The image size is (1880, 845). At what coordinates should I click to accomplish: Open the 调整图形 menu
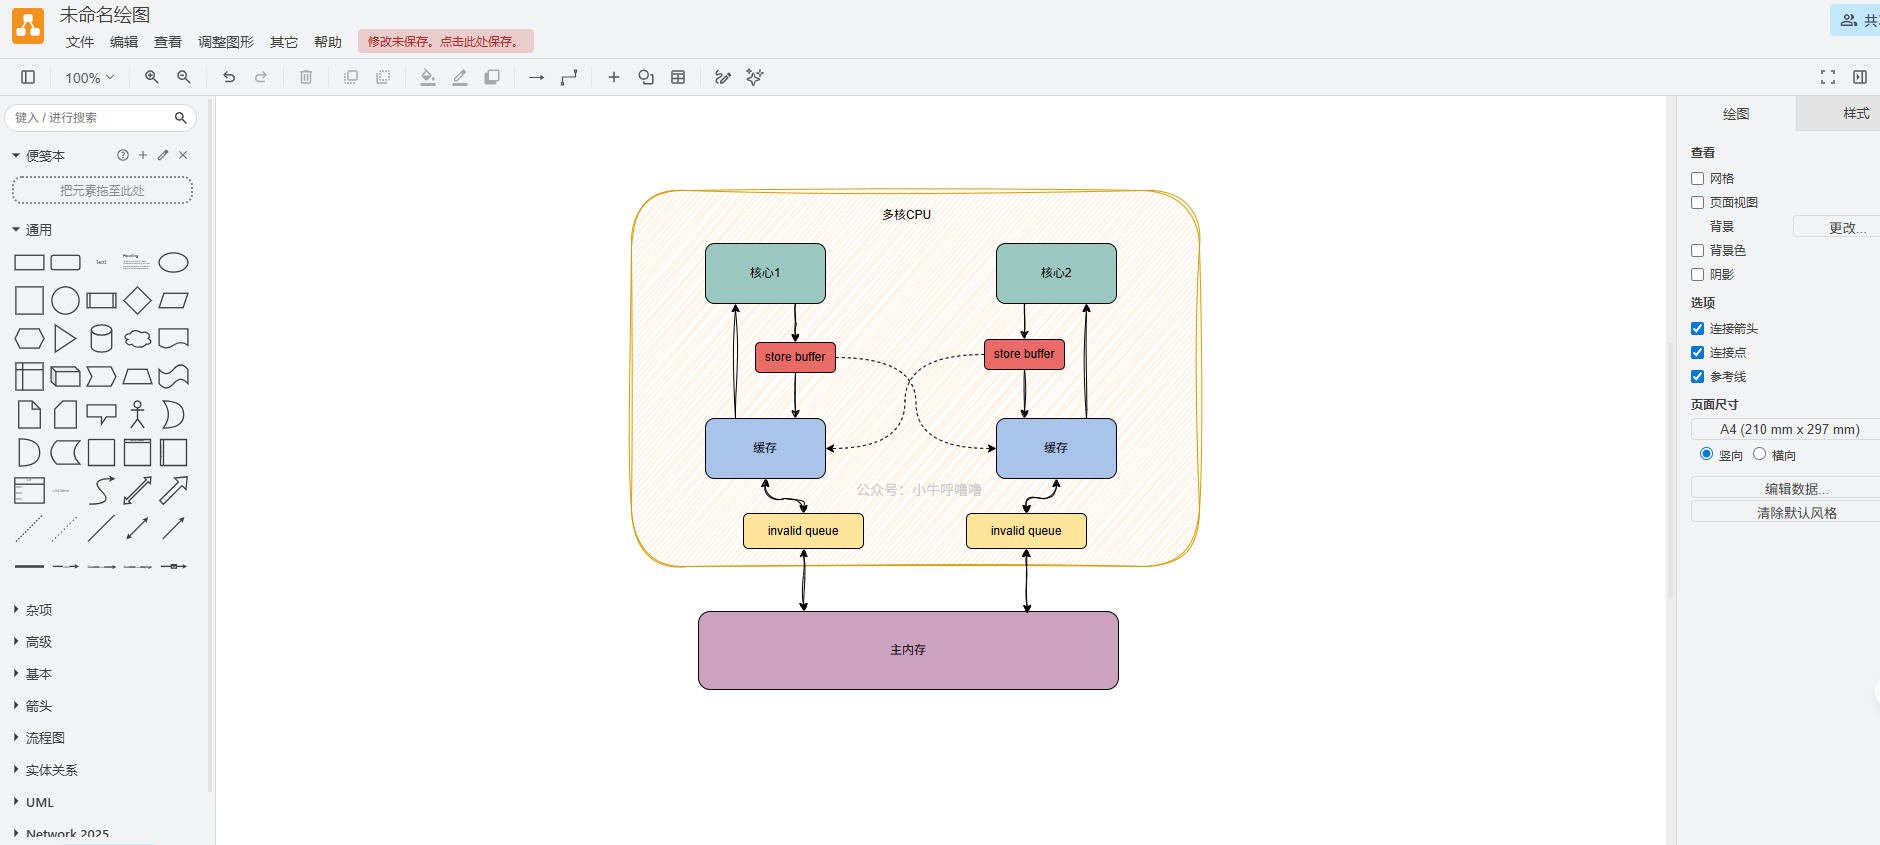coord(226,42)
